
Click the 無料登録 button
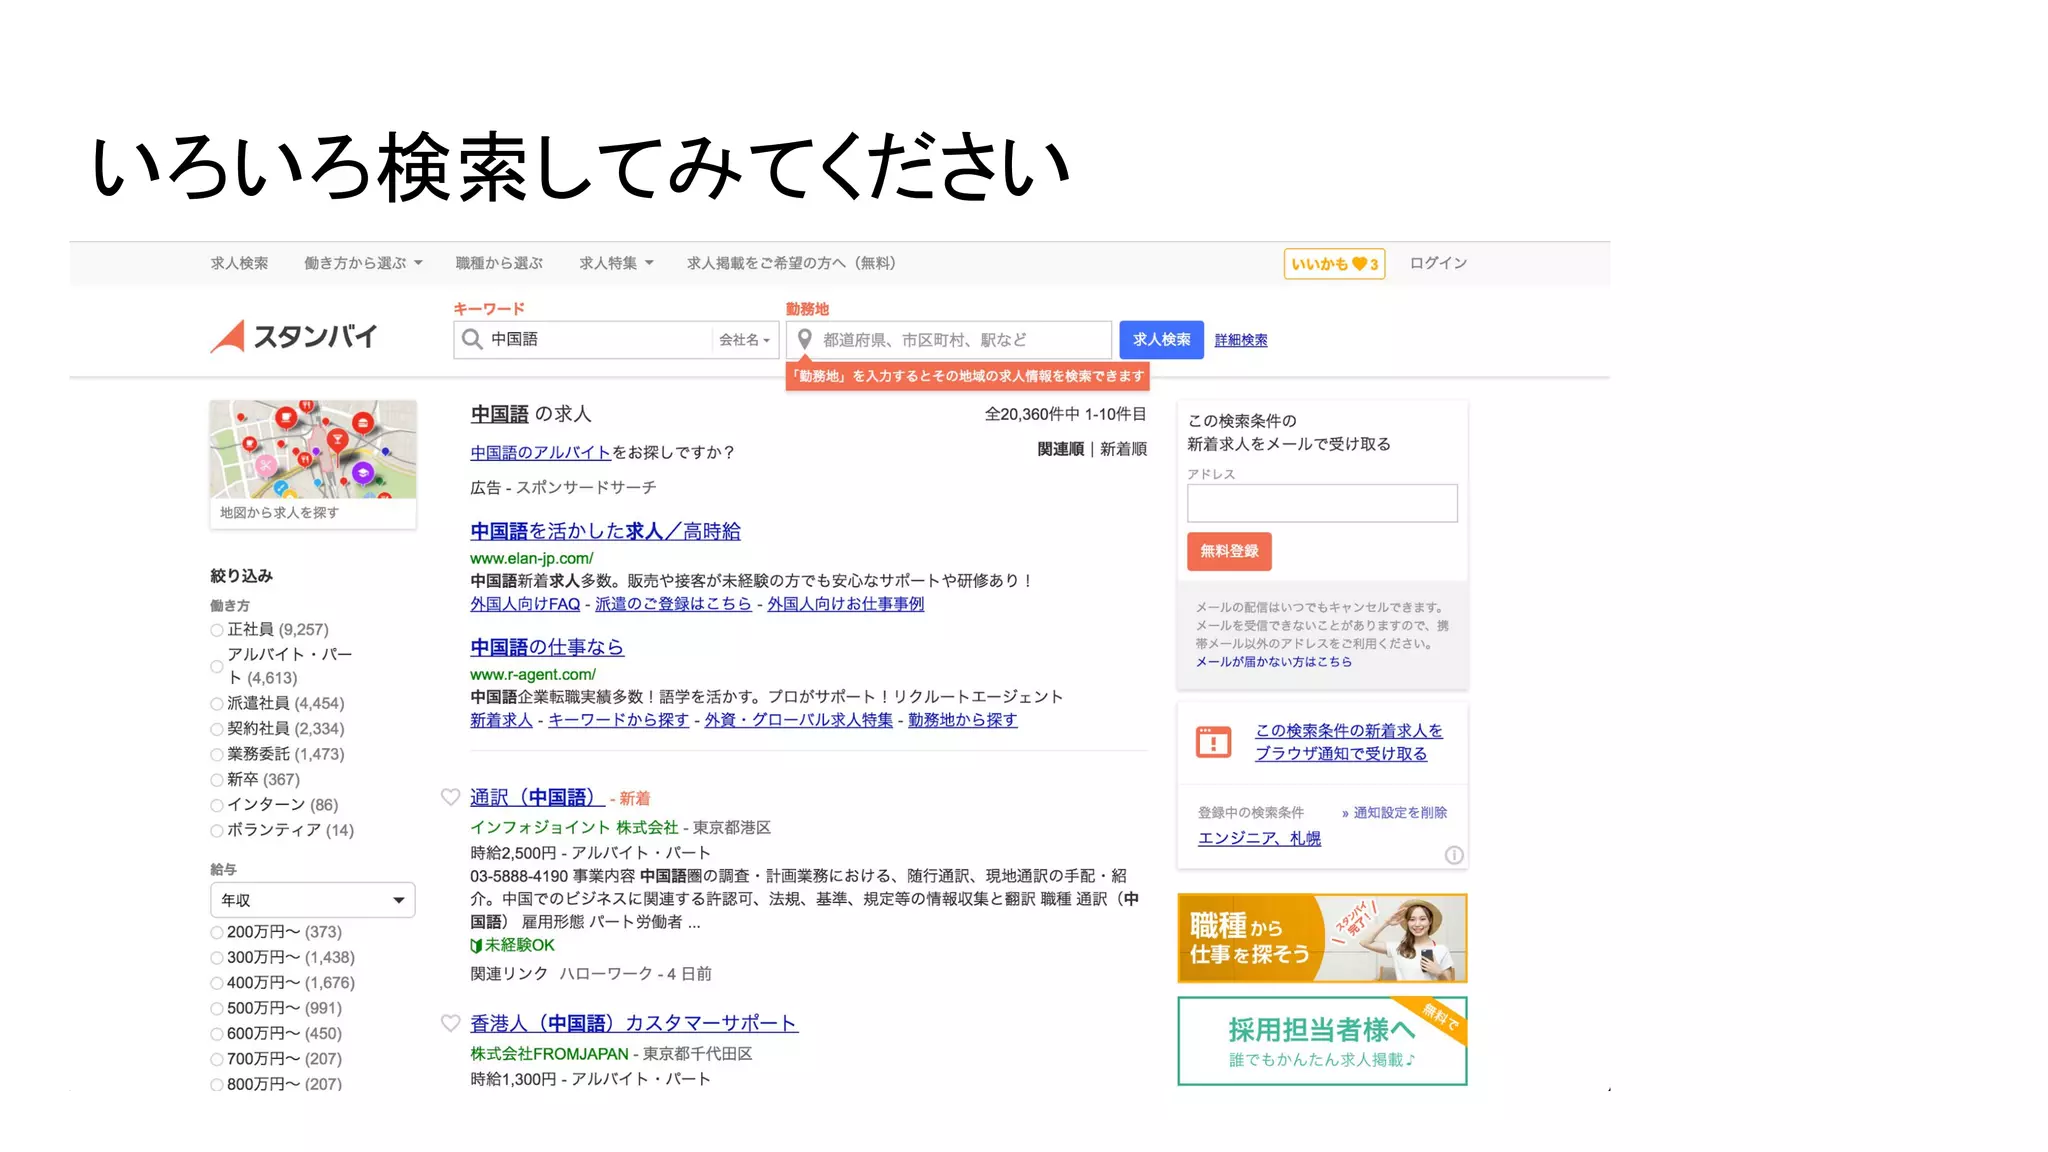pyautogui.click(x=1229, y=551)
